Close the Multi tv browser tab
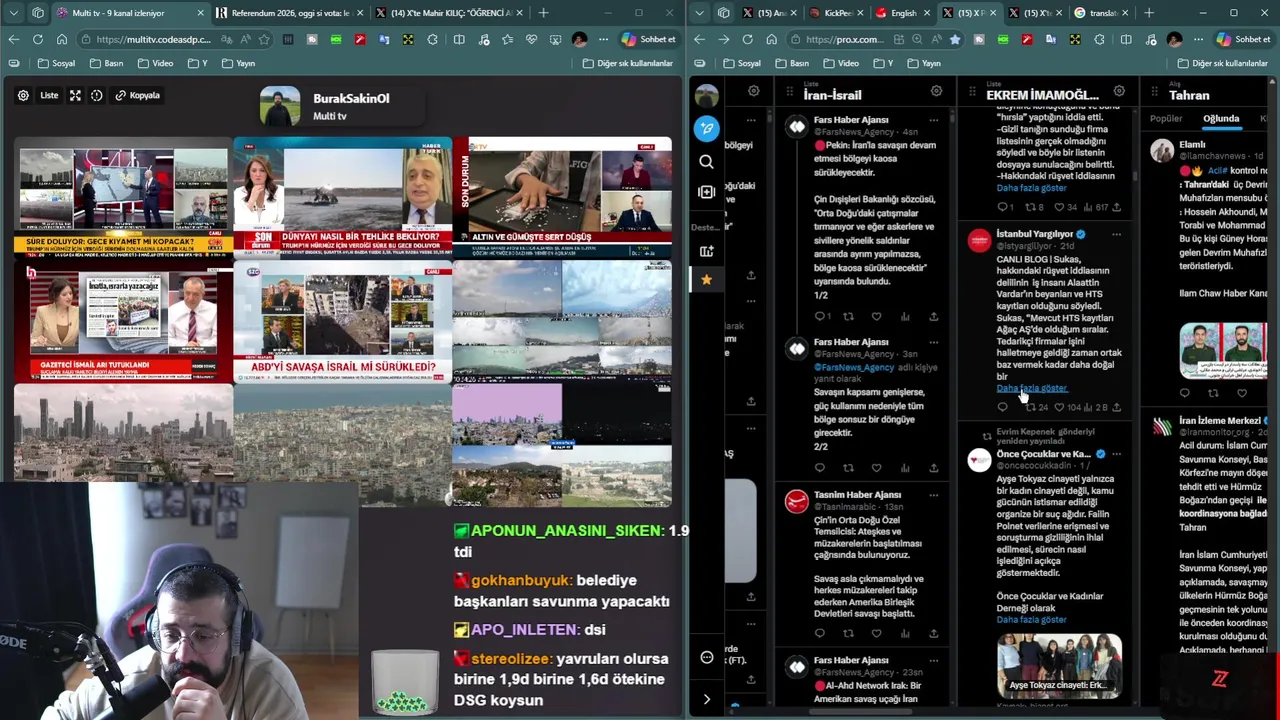Screen dimensions: 1280x720 [200, 13]
